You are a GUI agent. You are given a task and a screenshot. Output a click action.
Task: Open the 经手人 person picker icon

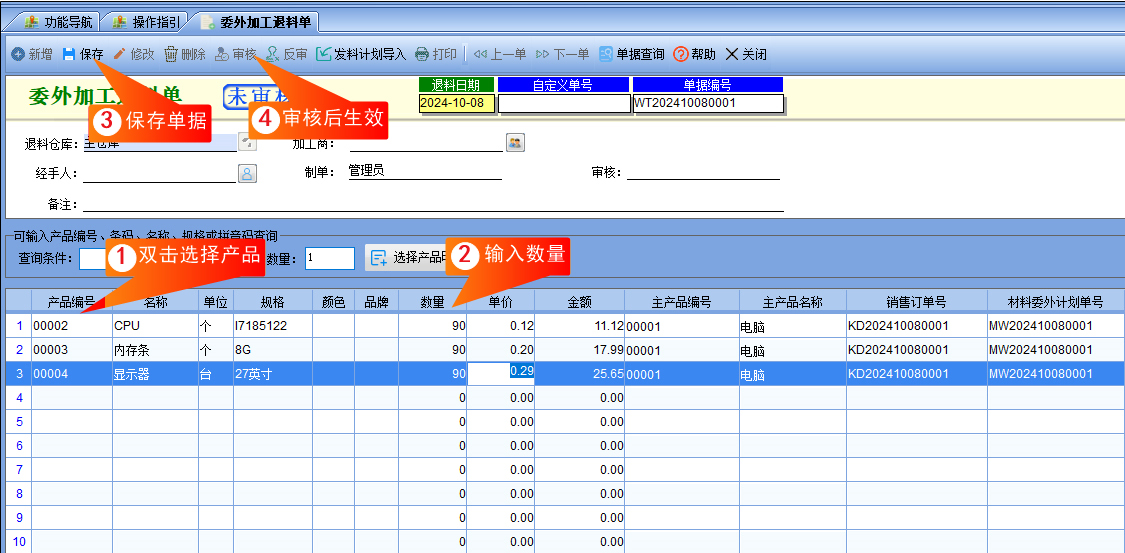pos(247,173)
